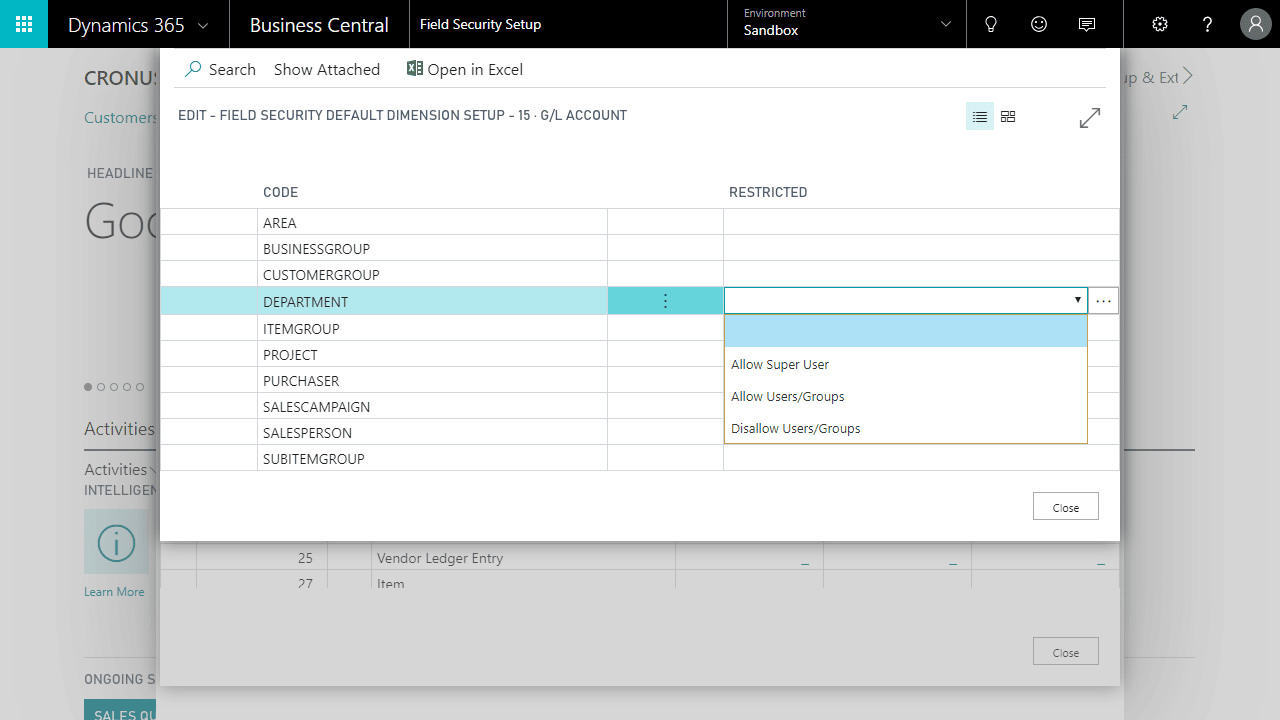Click the Restricted cell for AREA

921,222
